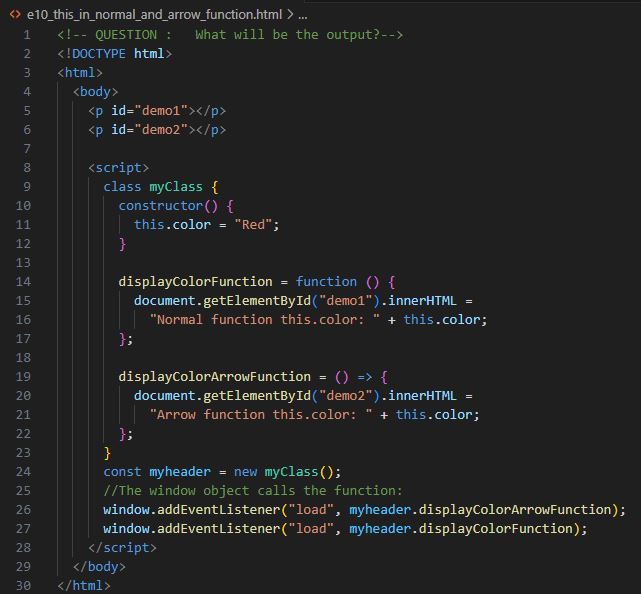Click the window object comment on line 25
Screen dimensions: 641x594
[253, 491]
